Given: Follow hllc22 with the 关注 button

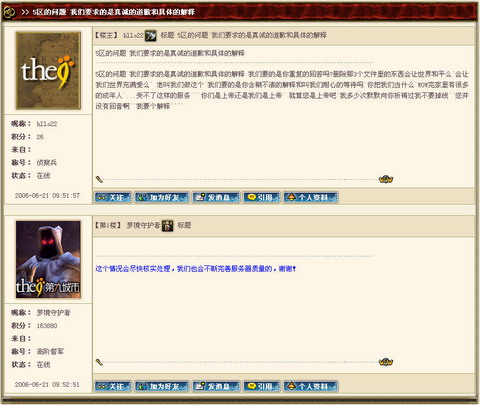Looking at the screenshot, I should pyautogui.click(x=113, y=197).
